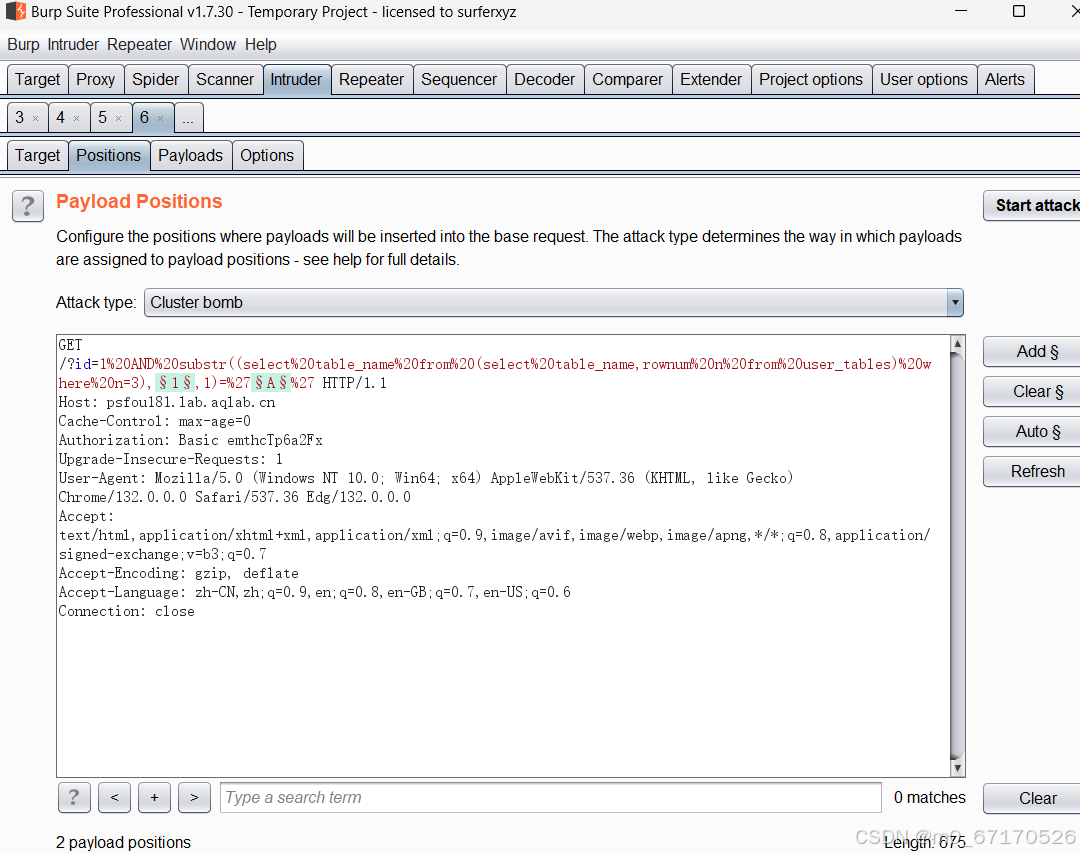Click the Clear search button
This screenshot has height=854, width=1080.
1032,798
